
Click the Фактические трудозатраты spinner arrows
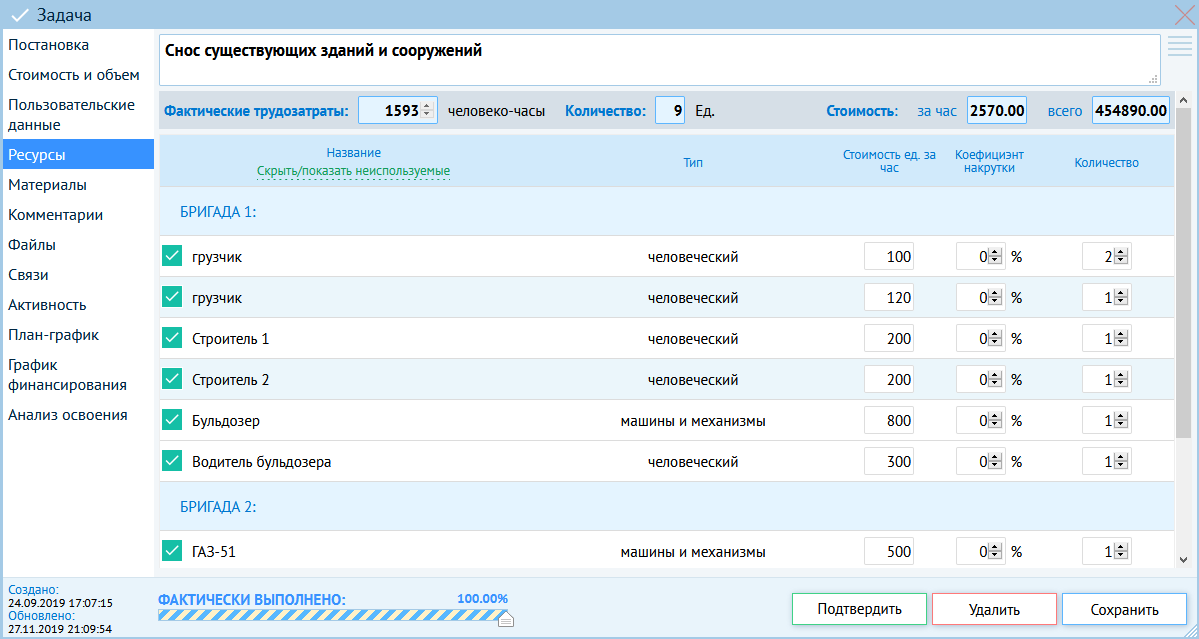428,111
